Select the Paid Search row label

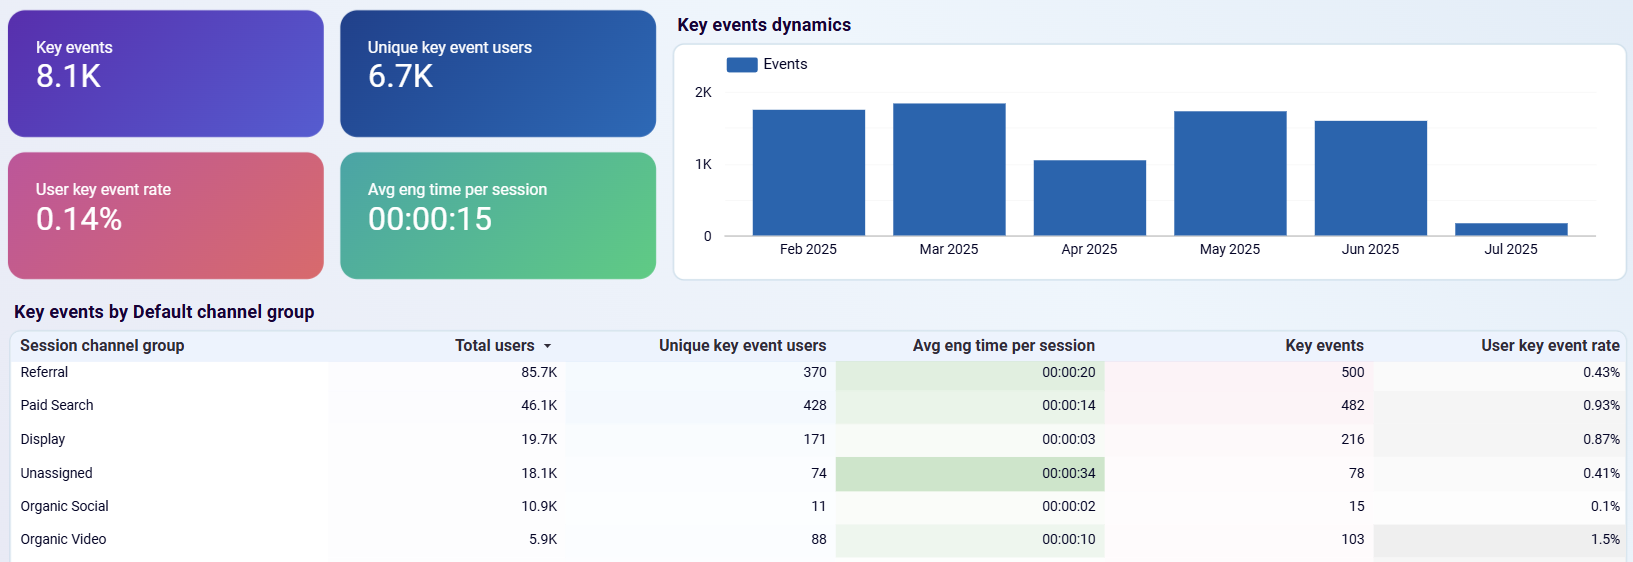(57, 405)
